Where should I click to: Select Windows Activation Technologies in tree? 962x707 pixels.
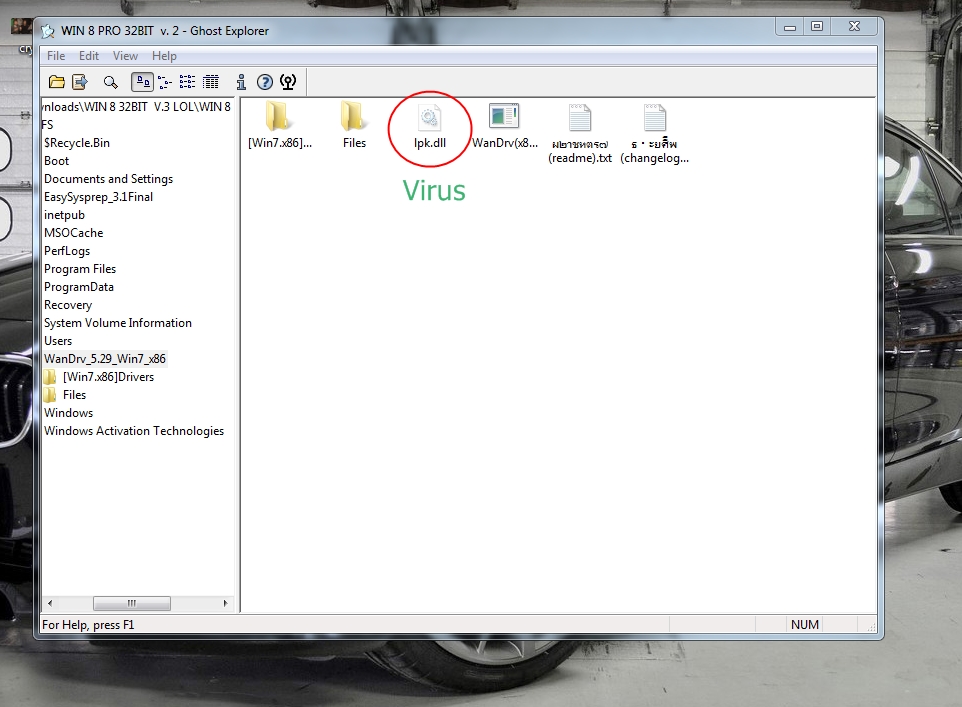point(134,431)
